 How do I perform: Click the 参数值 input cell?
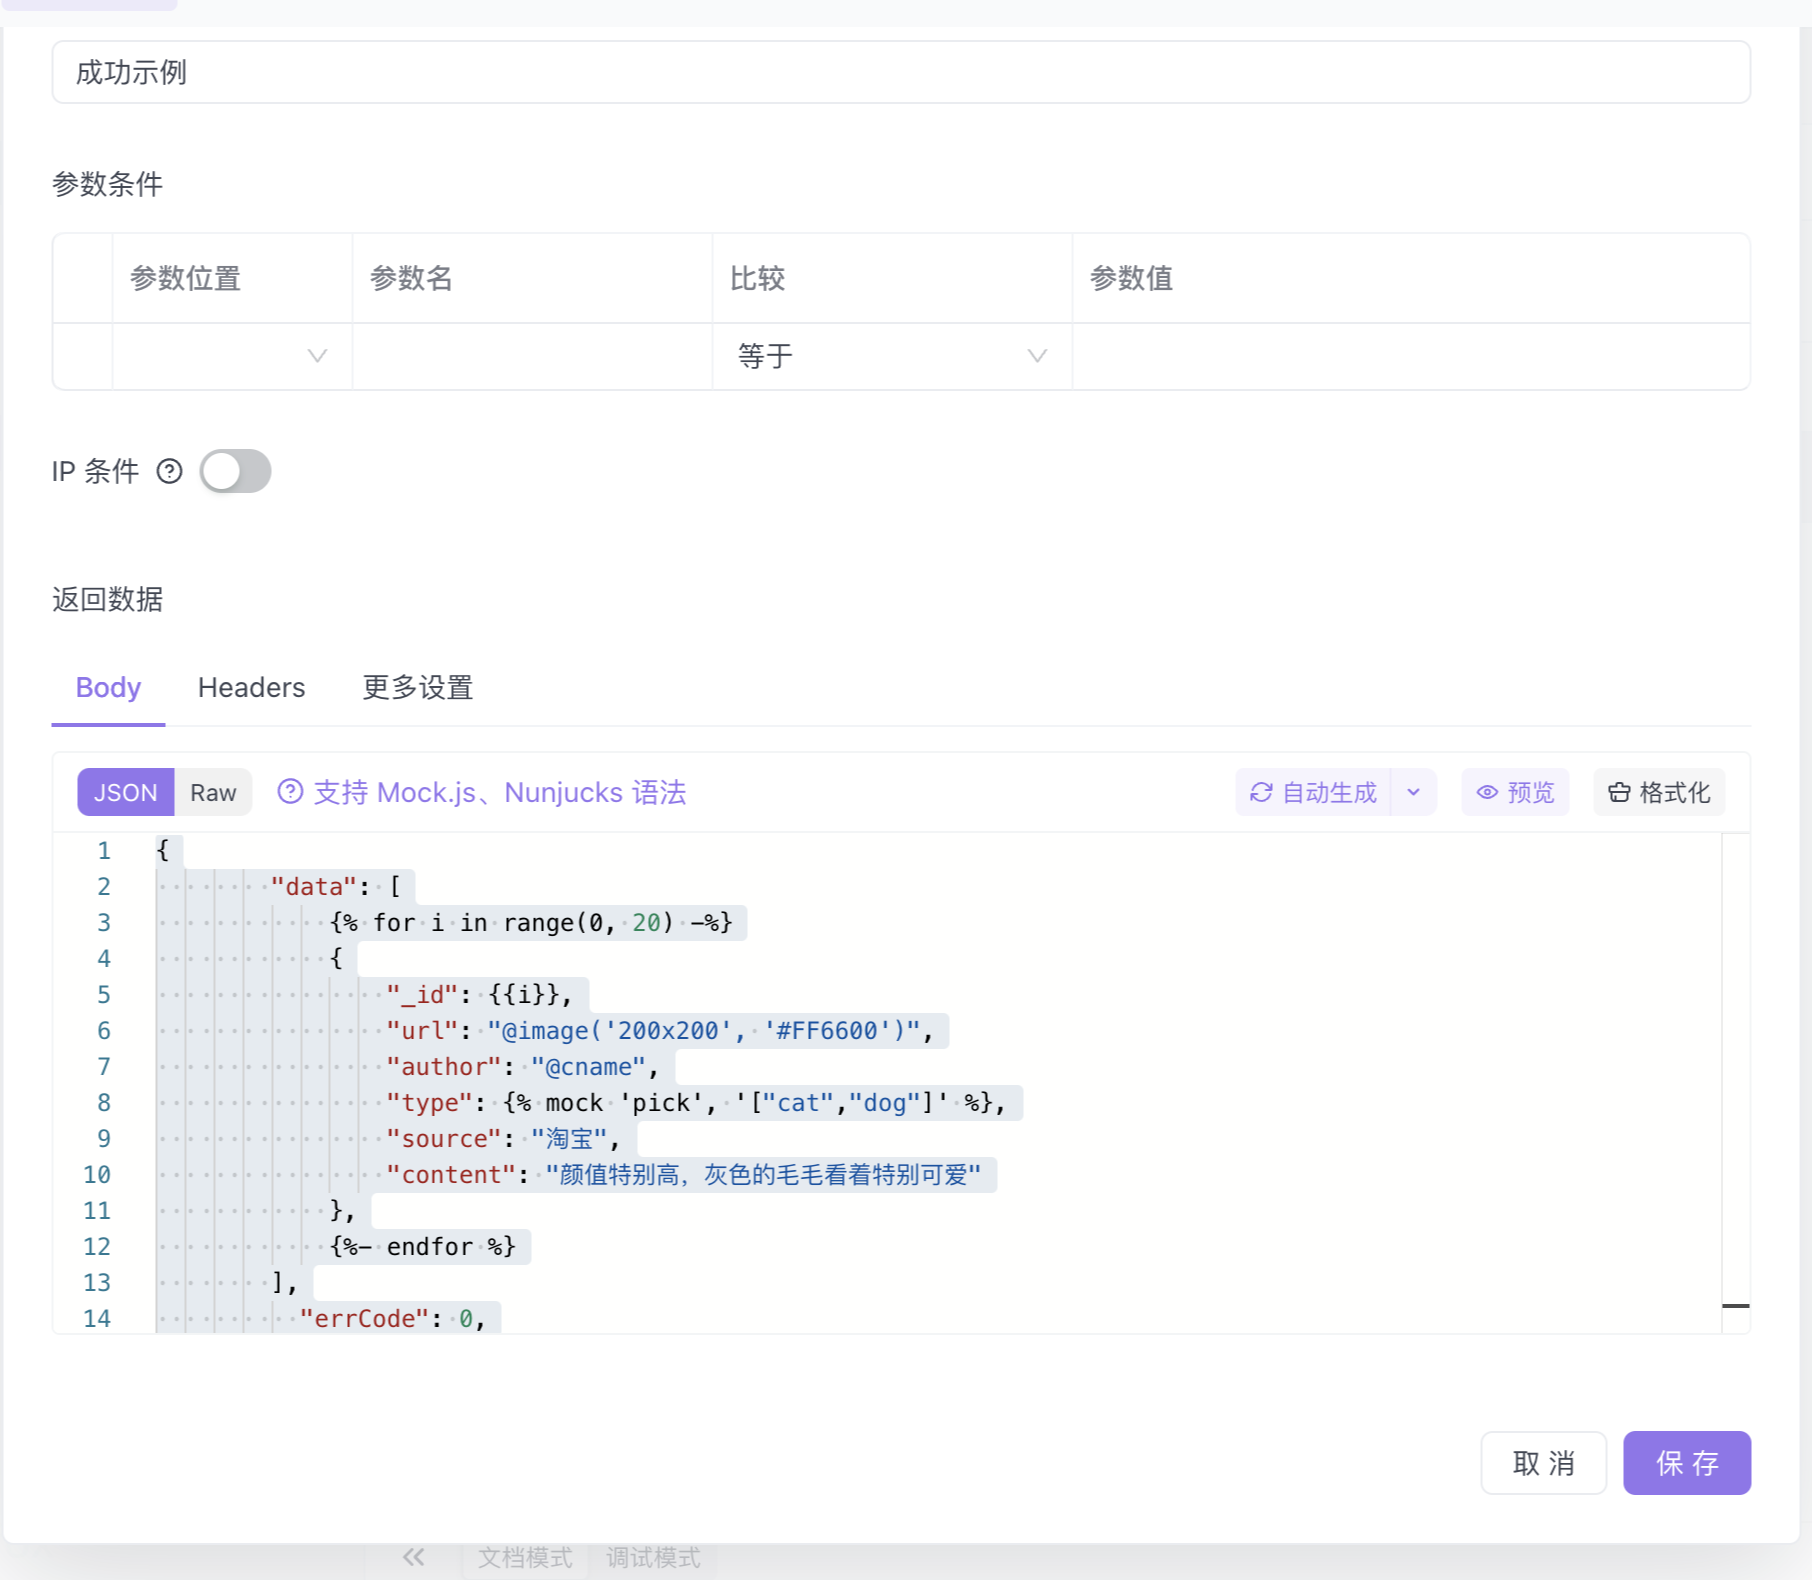coord(1411,356)
